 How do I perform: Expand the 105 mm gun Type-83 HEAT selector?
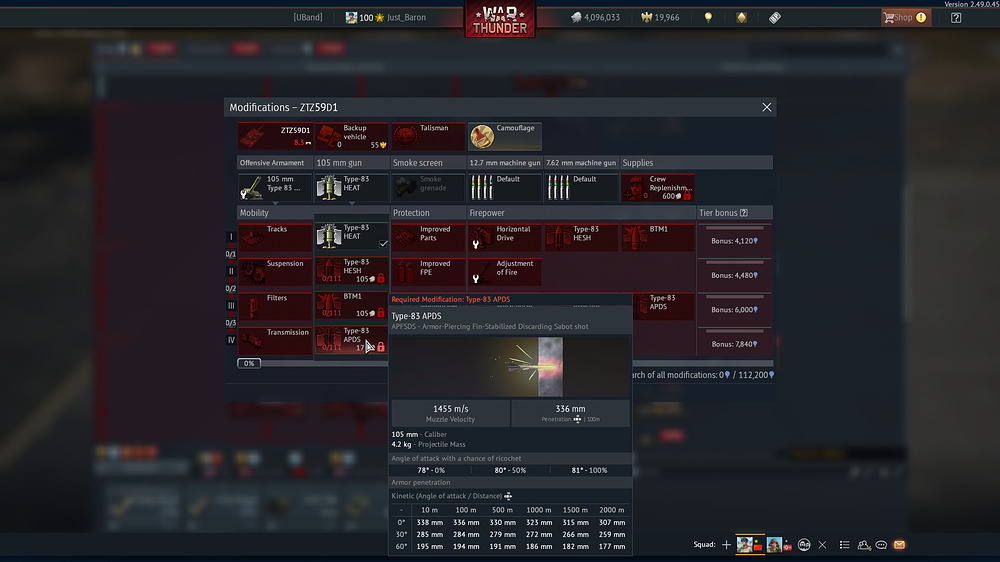pyautogui.click(x=351, y=187)
